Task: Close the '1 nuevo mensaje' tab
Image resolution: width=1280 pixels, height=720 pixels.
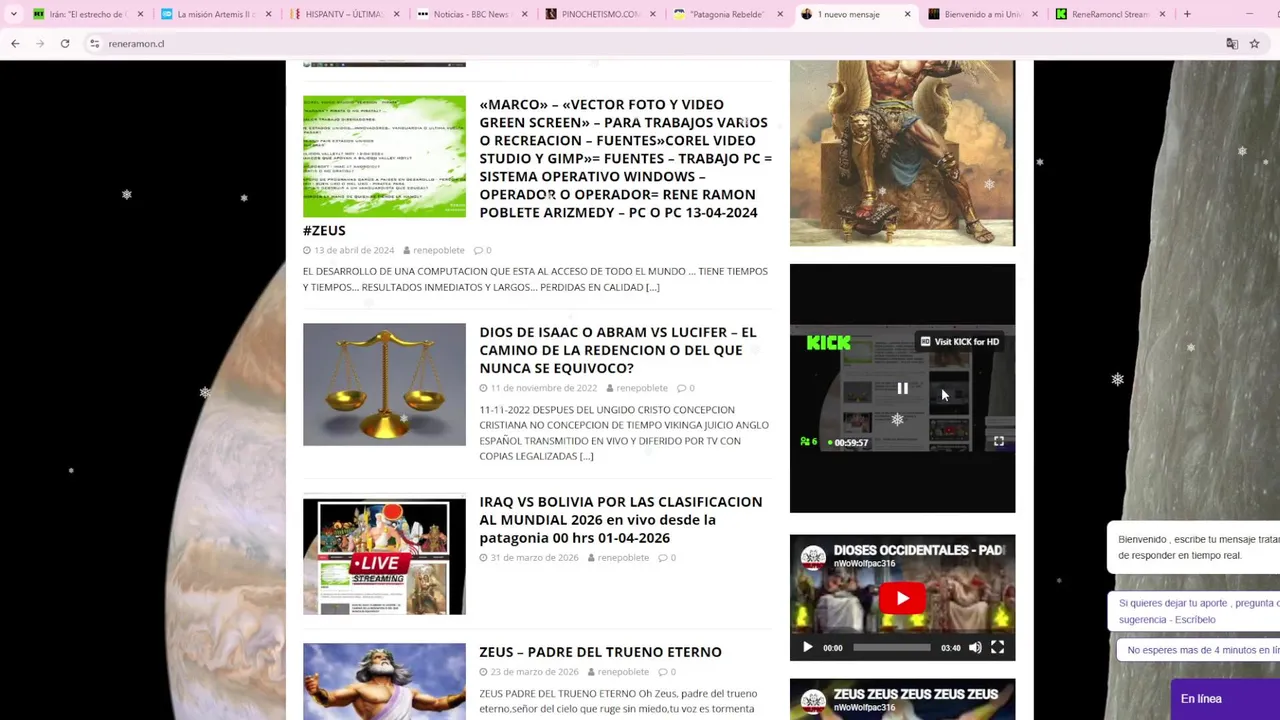Action: coord(907,14)
